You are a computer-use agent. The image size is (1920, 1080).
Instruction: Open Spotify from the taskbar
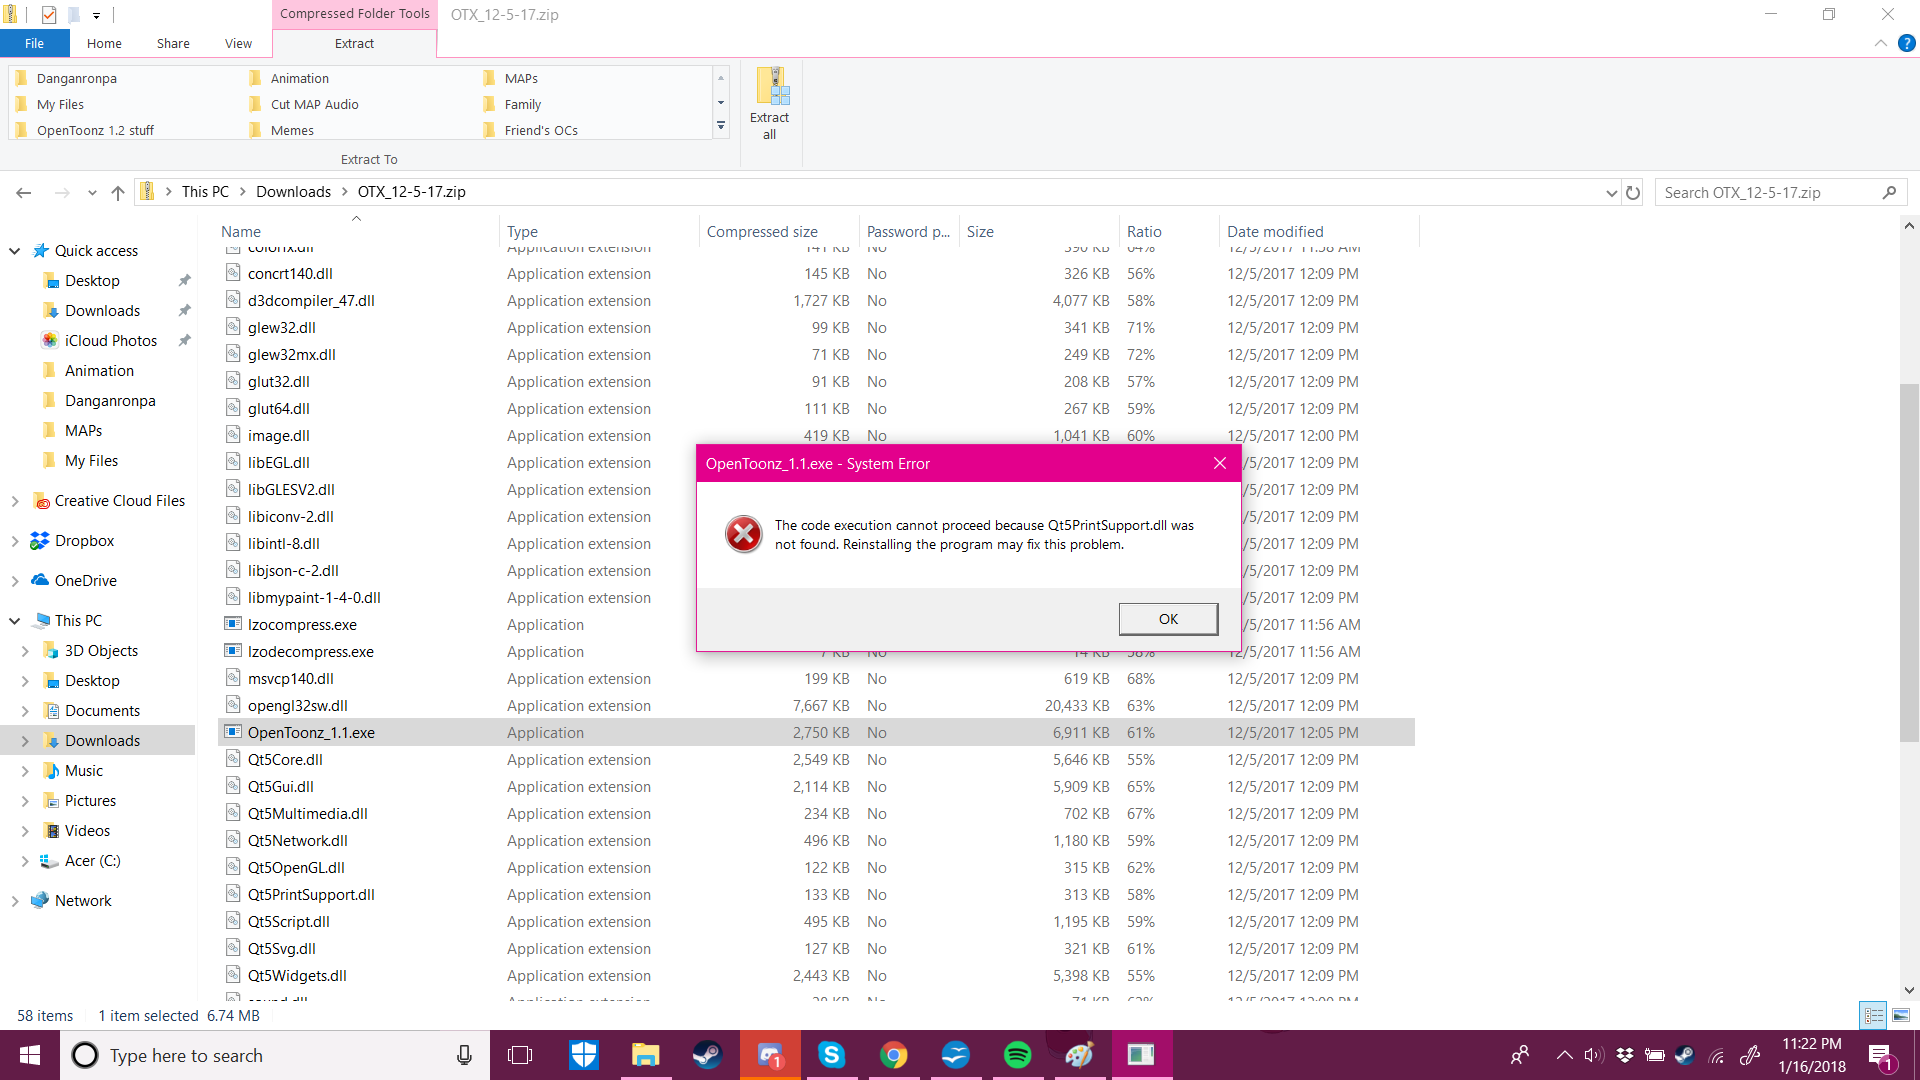[x=1017, y=1055]
